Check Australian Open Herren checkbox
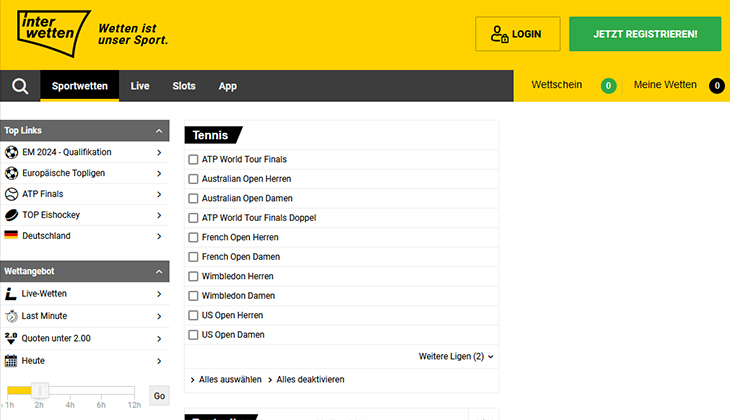This screenshot has width=730, height=420. (193, 179)
